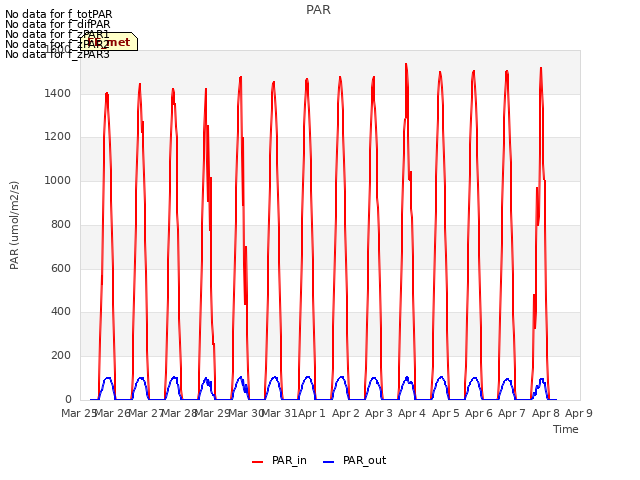Click the PAR chart title
Viewport: 640px width, 480px height.
pyautogui.click(x=318, y=10)
